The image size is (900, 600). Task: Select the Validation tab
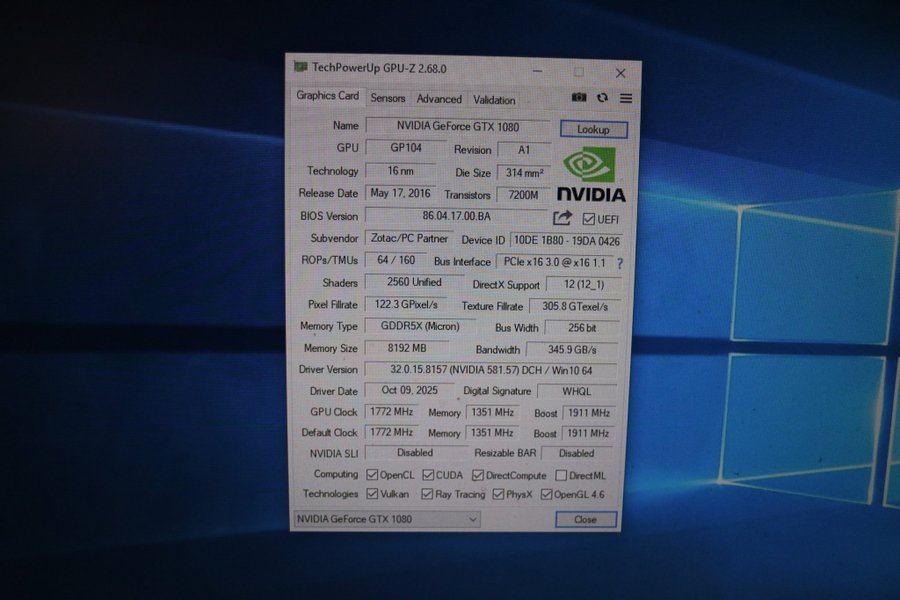[x=494, y=100]
